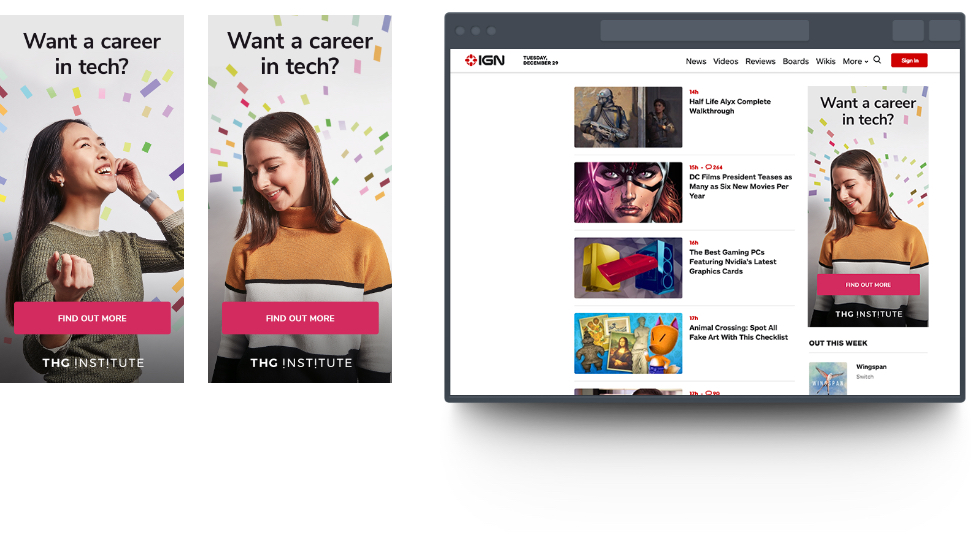971x546 pixels.
Task: Open the Wingspan game link
Action: 871,367
